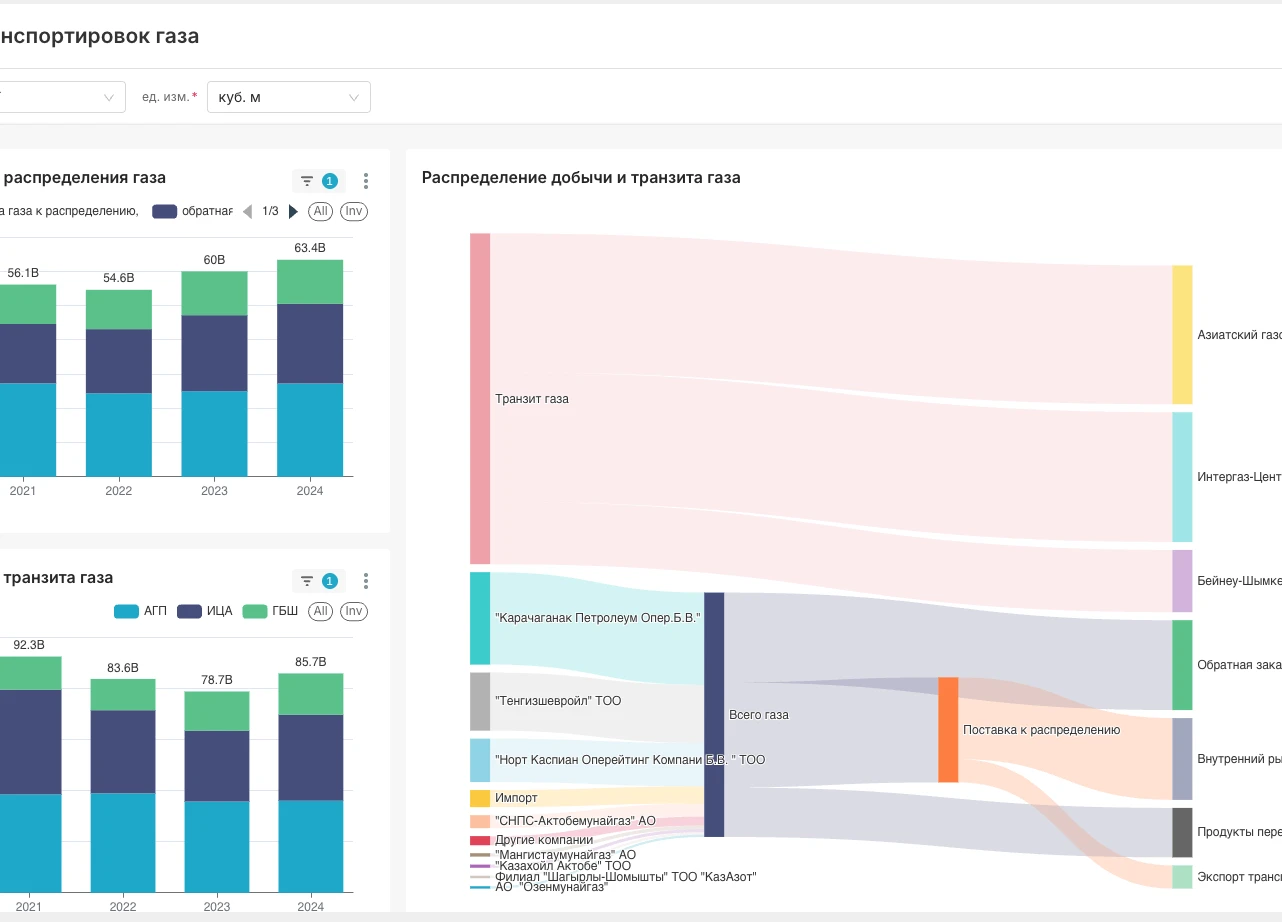Click the filter icon on транзита газа chart
The height and width of the screenshot is (922, 1282).
click(307, 581)
